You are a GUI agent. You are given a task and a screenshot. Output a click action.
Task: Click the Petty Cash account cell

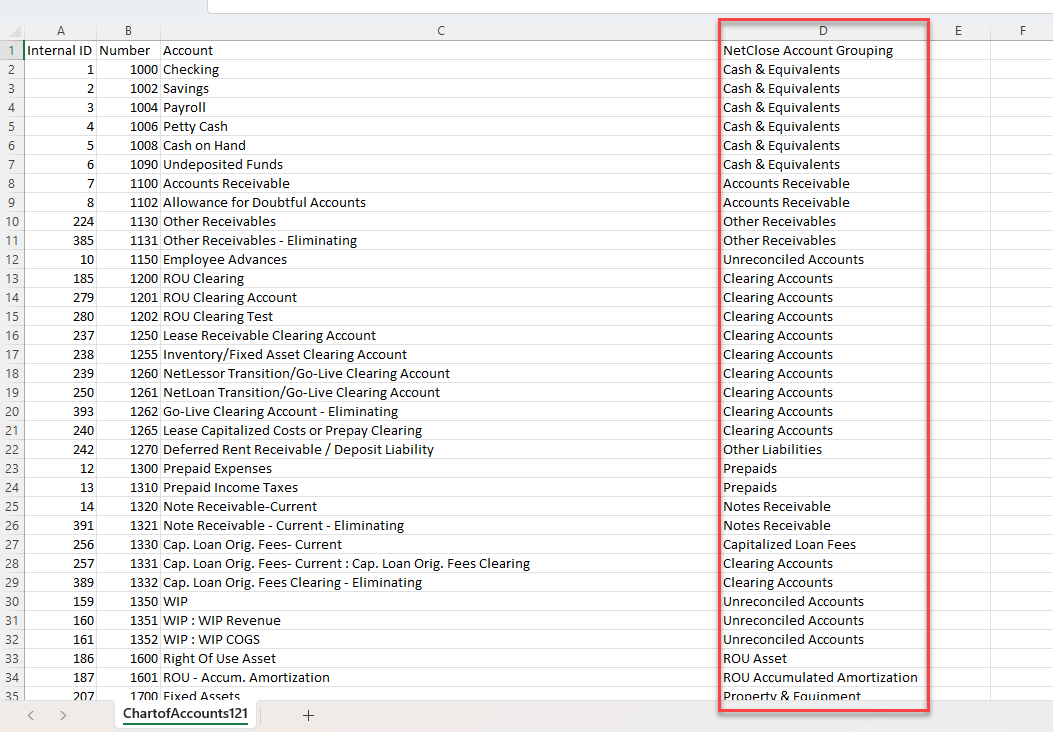point(195,127)
